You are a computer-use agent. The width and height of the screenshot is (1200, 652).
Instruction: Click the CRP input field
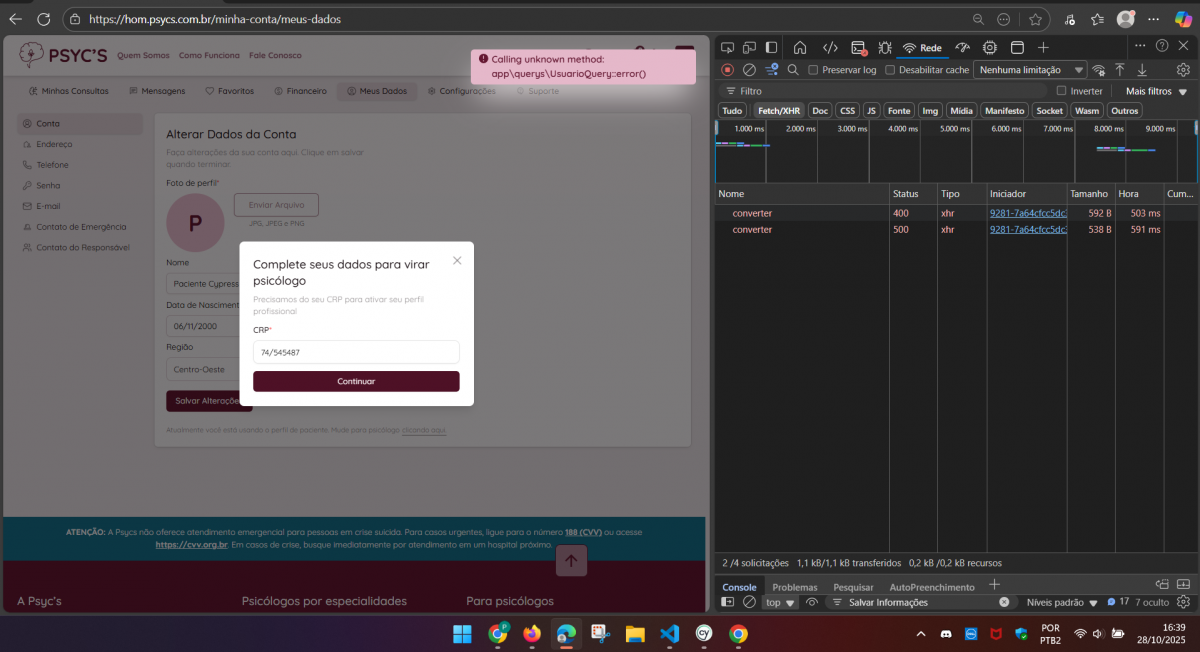(356, 352)
